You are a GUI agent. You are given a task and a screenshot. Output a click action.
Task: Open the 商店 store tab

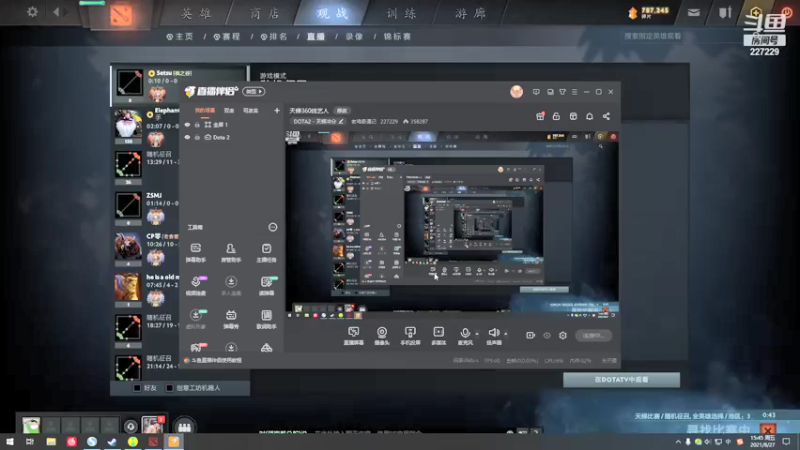point(265,14)
